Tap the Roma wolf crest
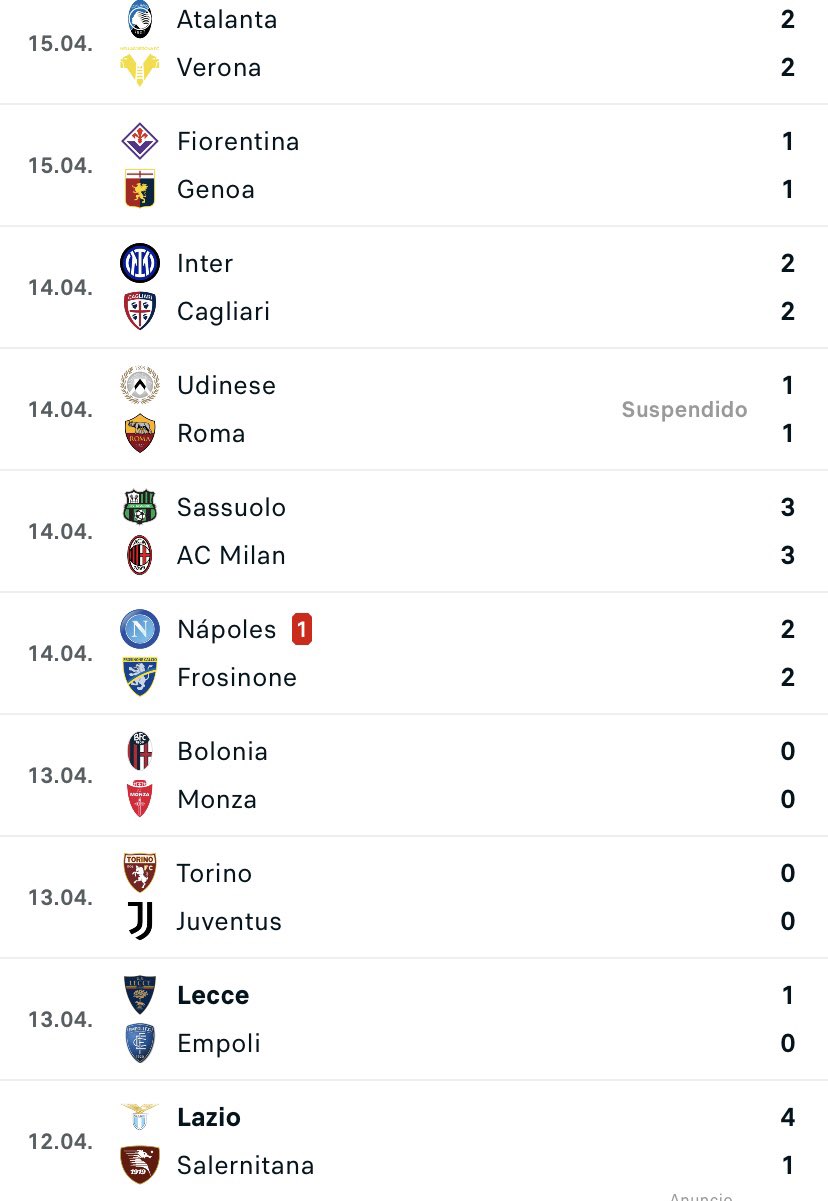 click(140, 433)
